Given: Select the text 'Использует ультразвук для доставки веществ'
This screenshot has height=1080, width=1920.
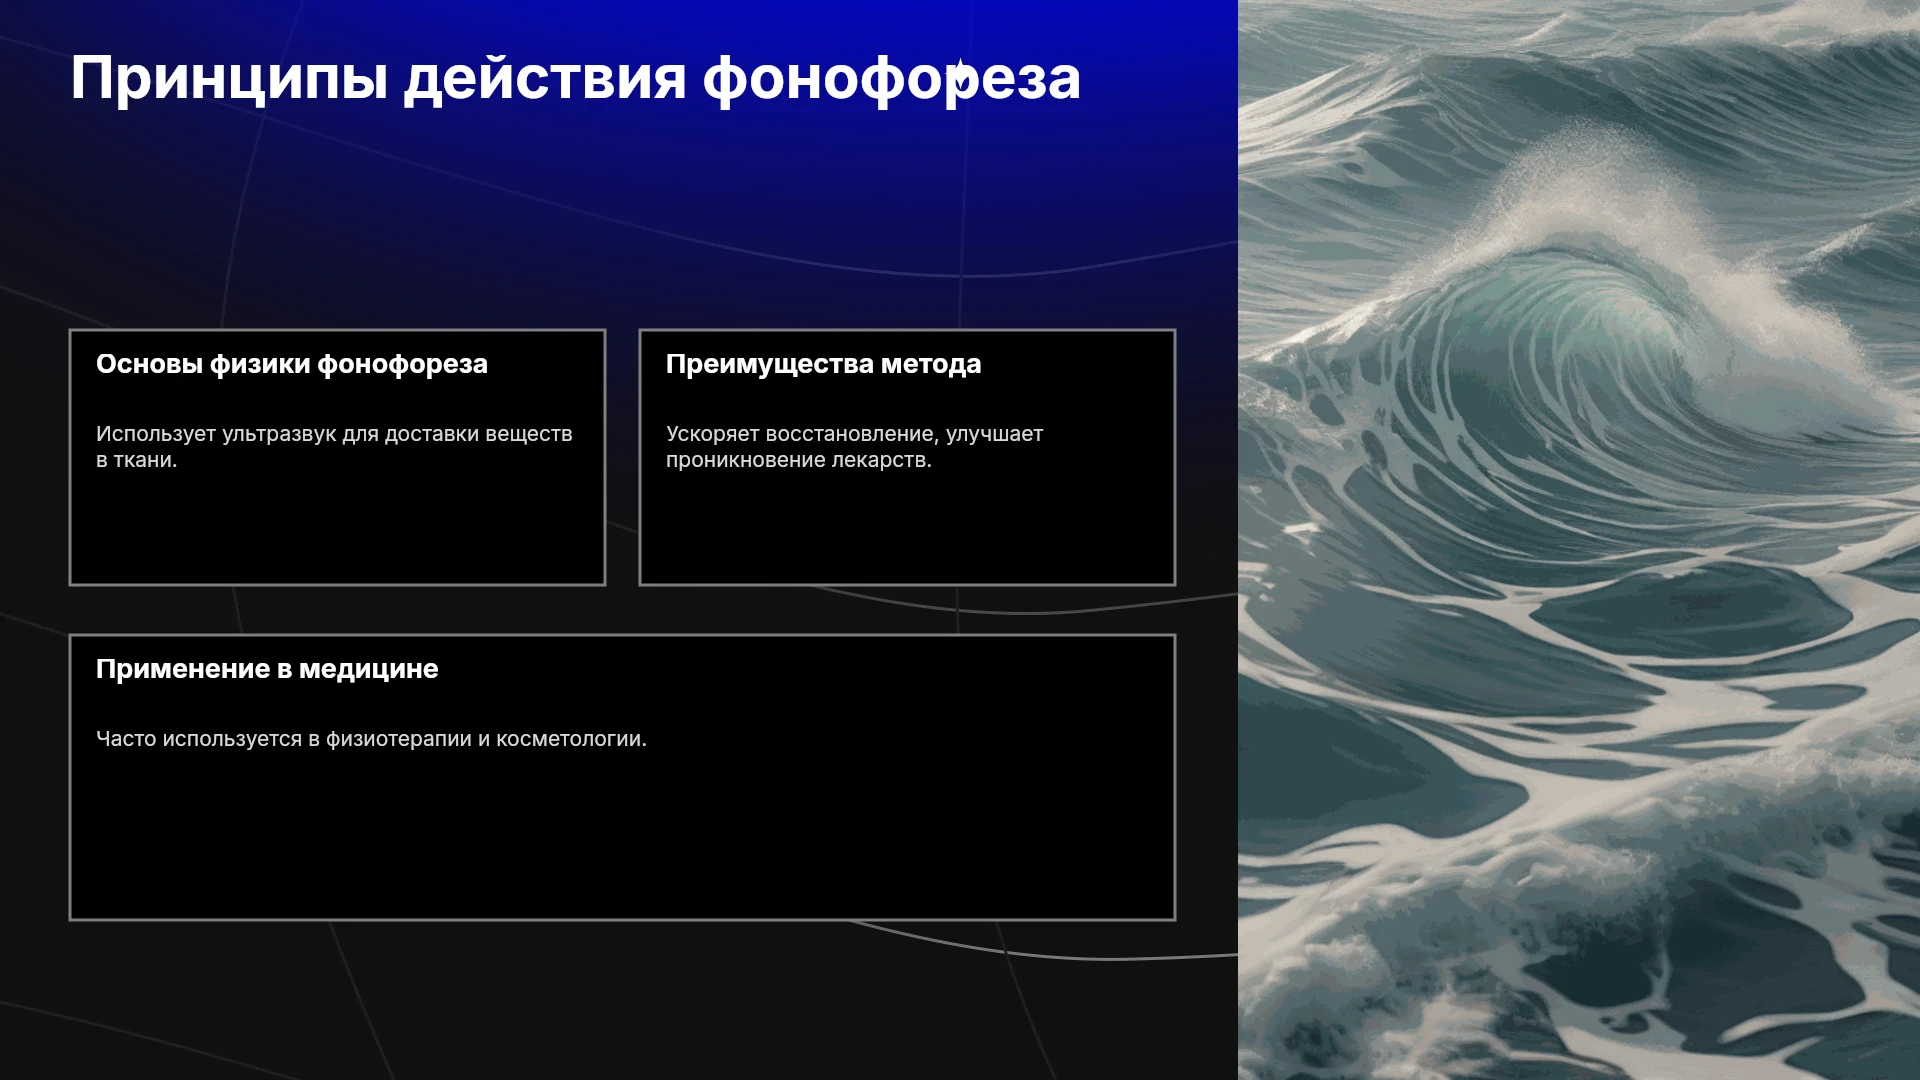Looking at the screenshot, I should pyautogui.click(x=334, y=434).
